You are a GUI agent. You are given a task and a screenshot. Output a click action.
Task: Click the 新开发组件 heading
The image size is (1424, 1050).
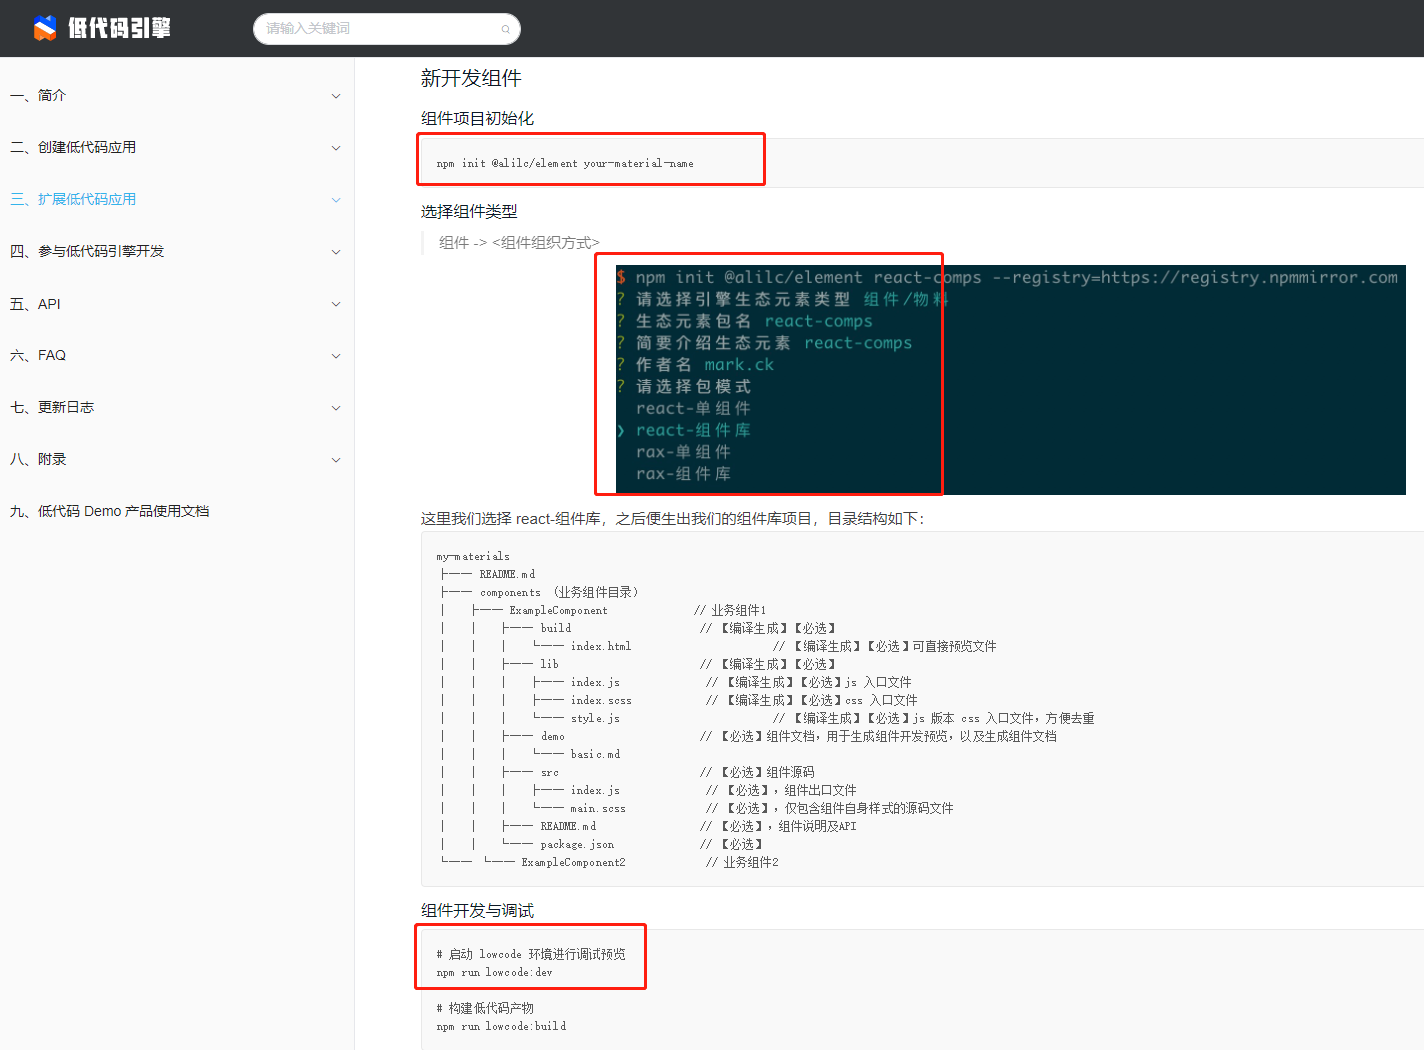[x=471, y=78]
